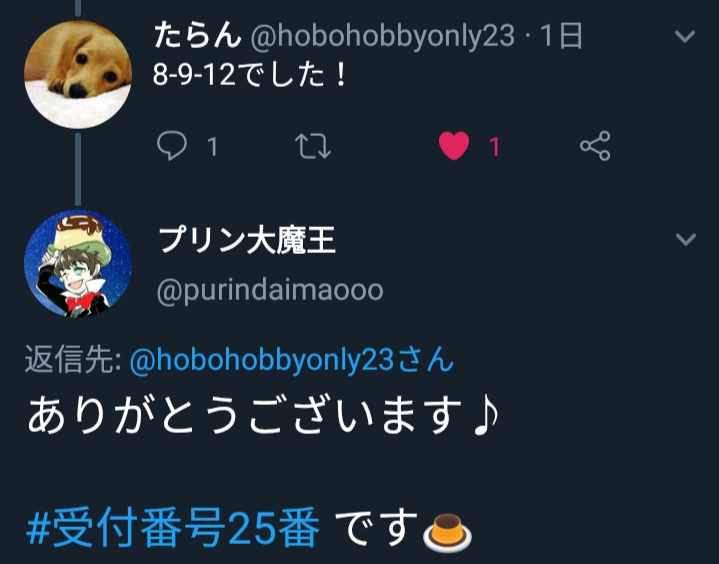Select the 8-9-12でした！ tweet text
The image size is (719, 564).
coord(249,75)
